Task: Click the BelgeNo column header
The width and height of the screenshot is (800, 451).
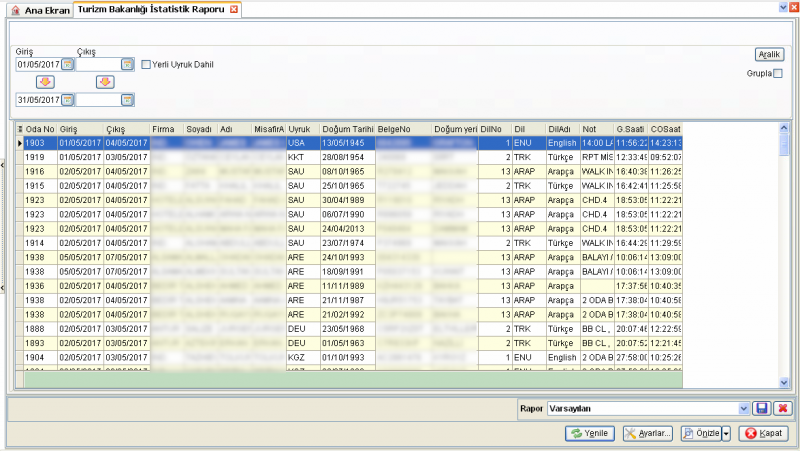Action: [x=404, y=129]
